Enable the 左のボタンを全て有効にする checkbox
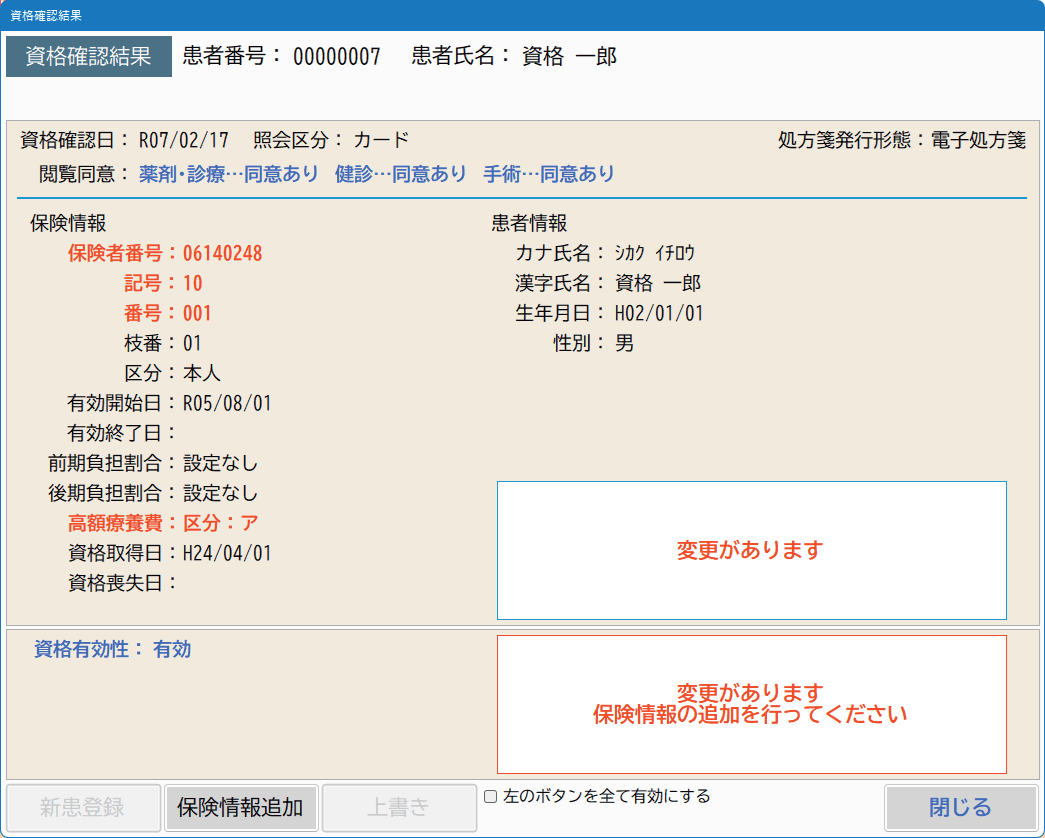The image size is (1045, 838). point(488,797)
